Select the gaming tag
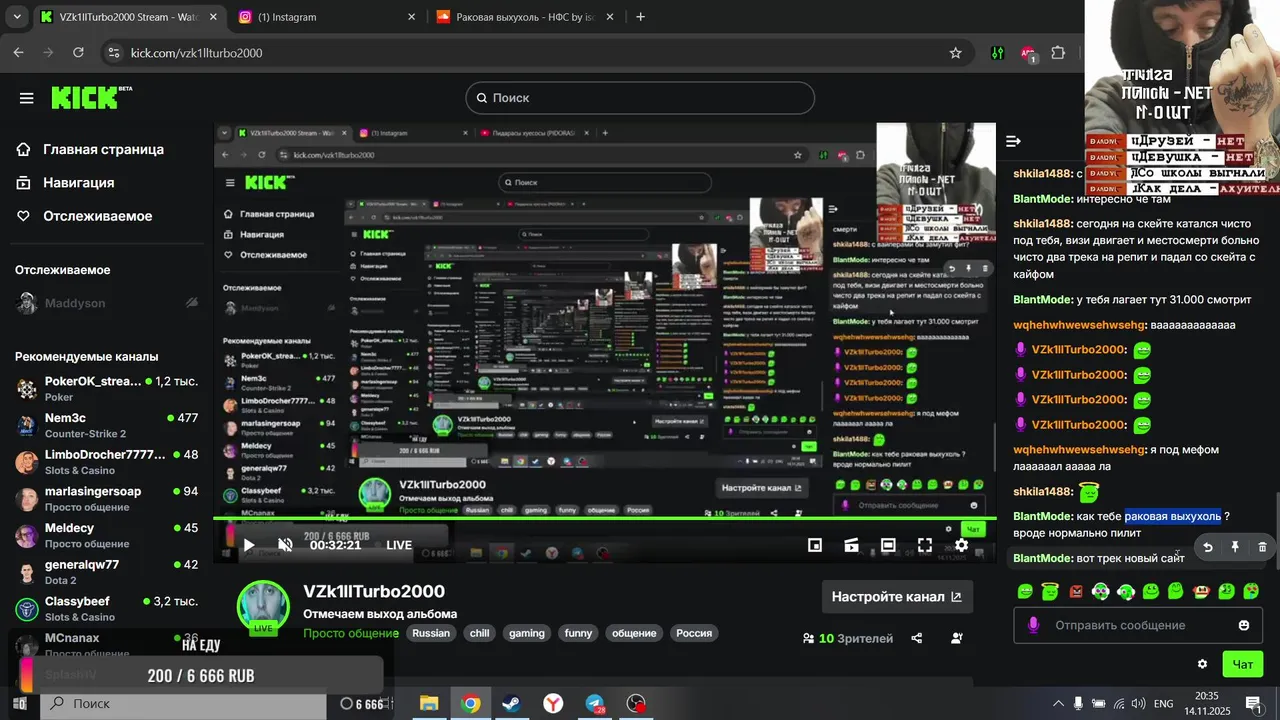 pos(527,633)
